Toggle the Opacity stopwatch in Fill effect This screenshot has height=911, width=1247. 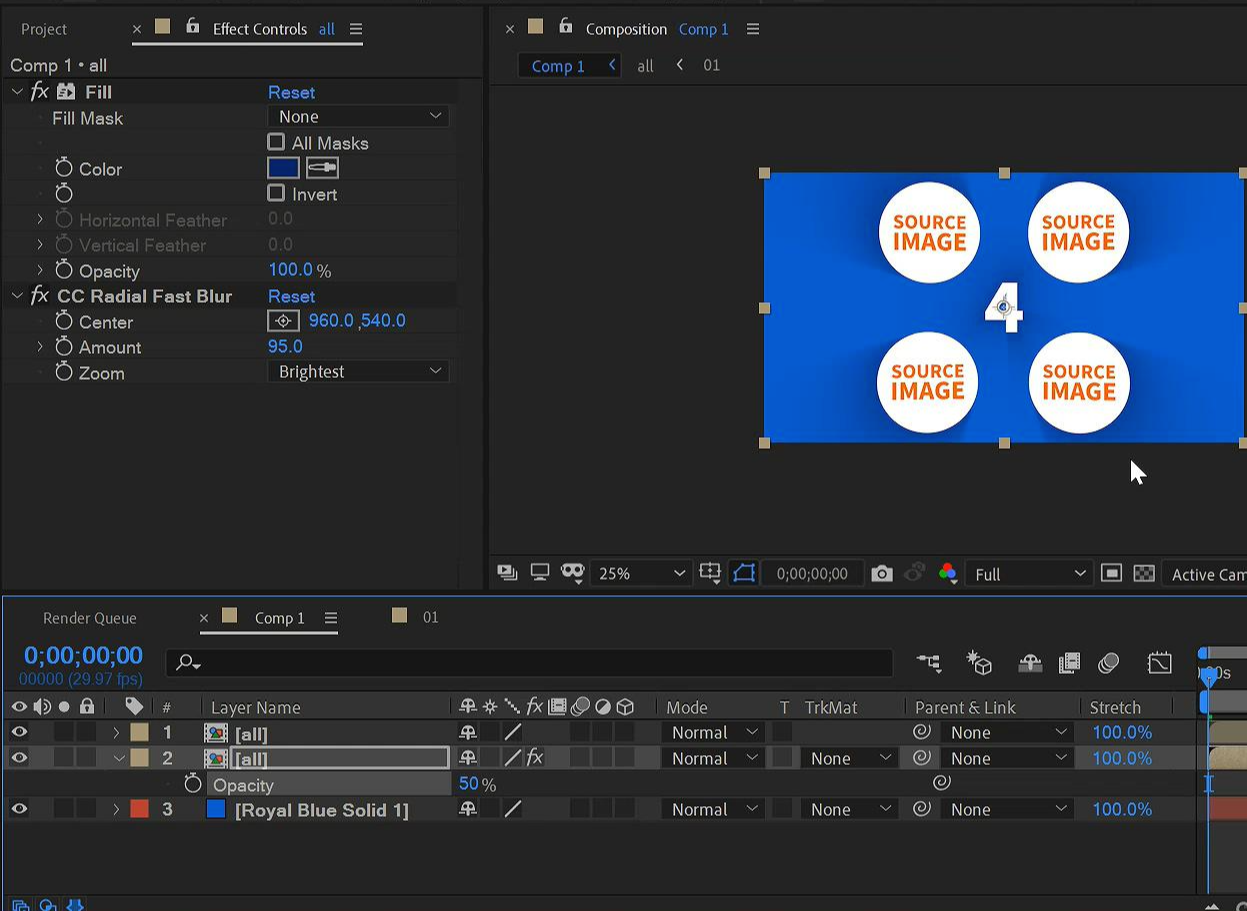[64, 270]
